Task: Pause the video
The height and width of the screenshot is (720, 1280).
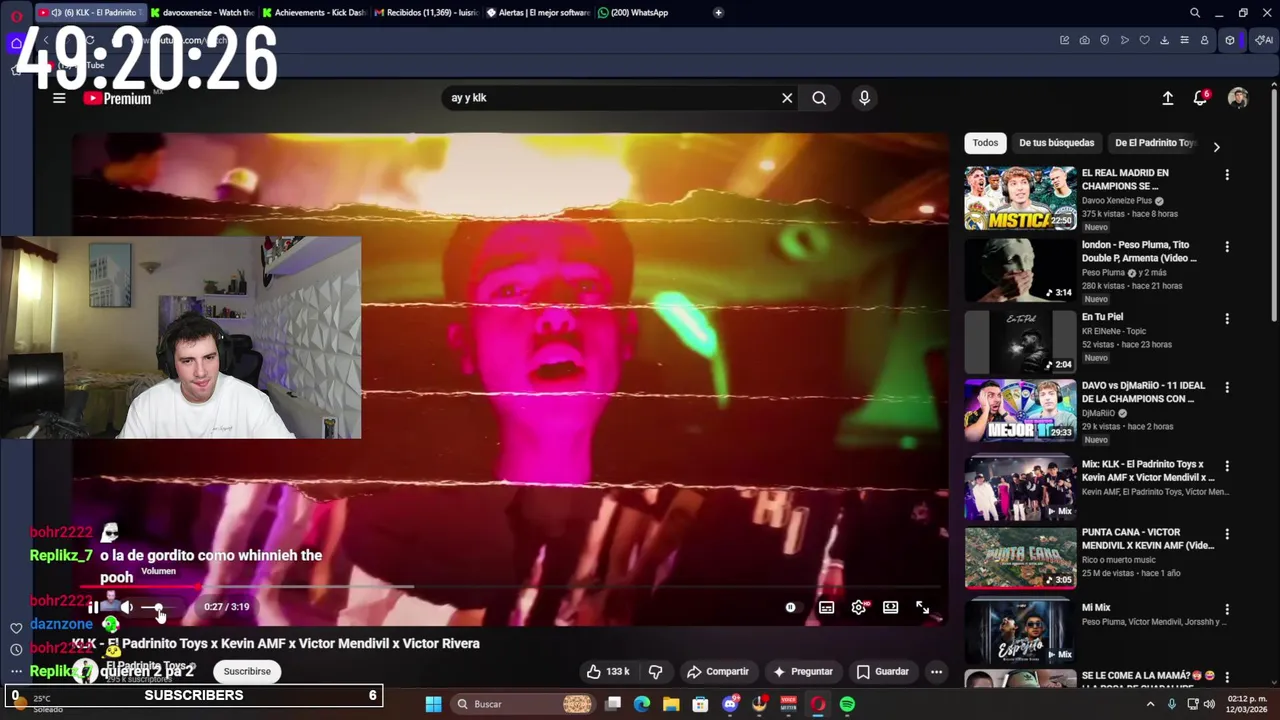Action: click(x=93, y=607)
